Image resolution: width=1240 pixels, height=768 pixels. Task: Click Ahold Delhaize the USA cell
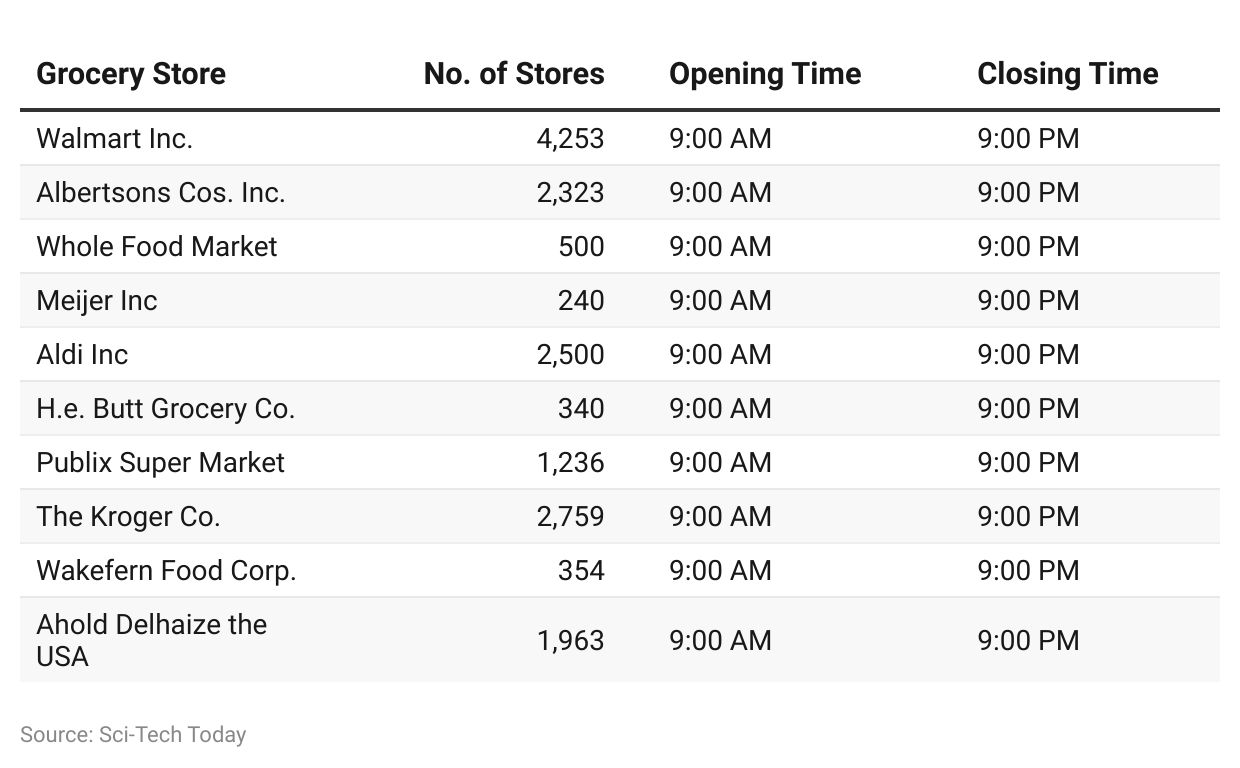(151, 640)
